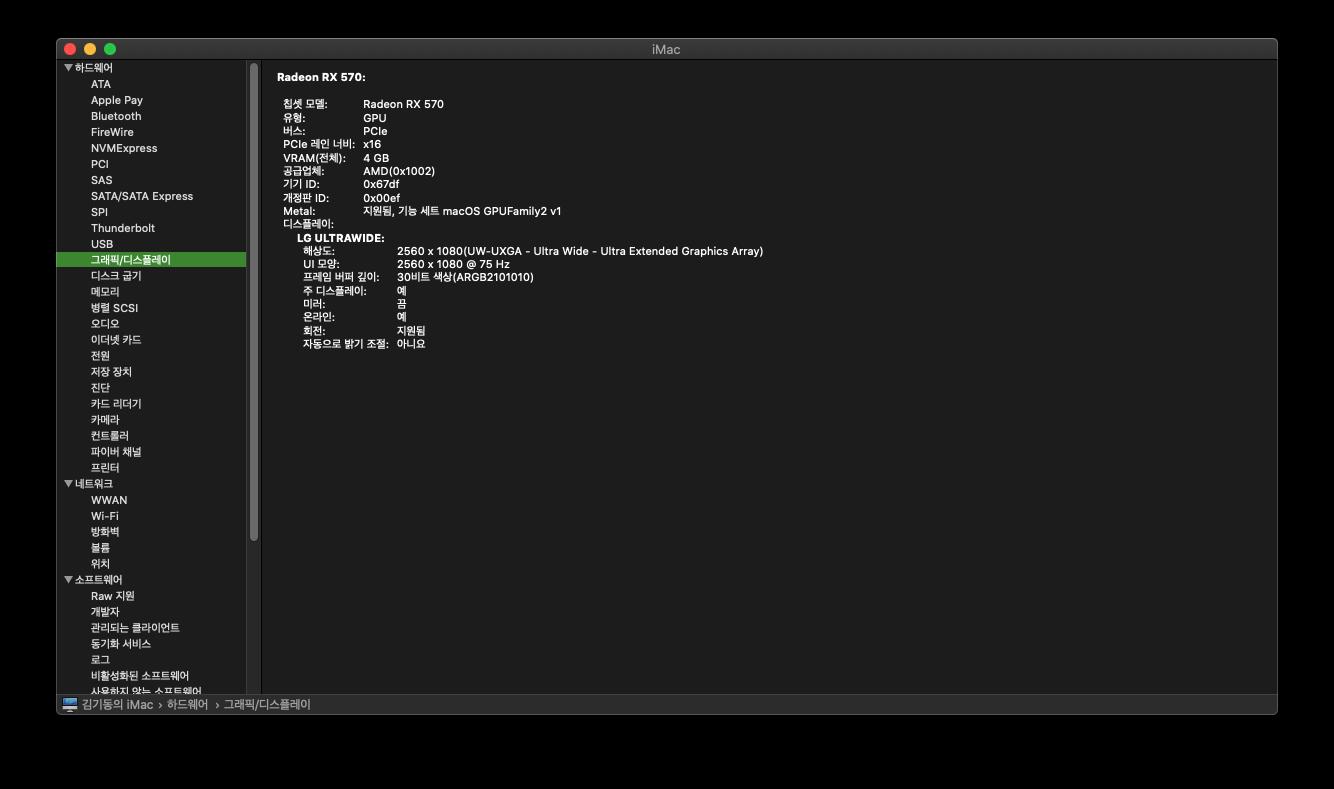
Task: Collapse the 하드웨어 section triangle
Action: tap(68, 68)
